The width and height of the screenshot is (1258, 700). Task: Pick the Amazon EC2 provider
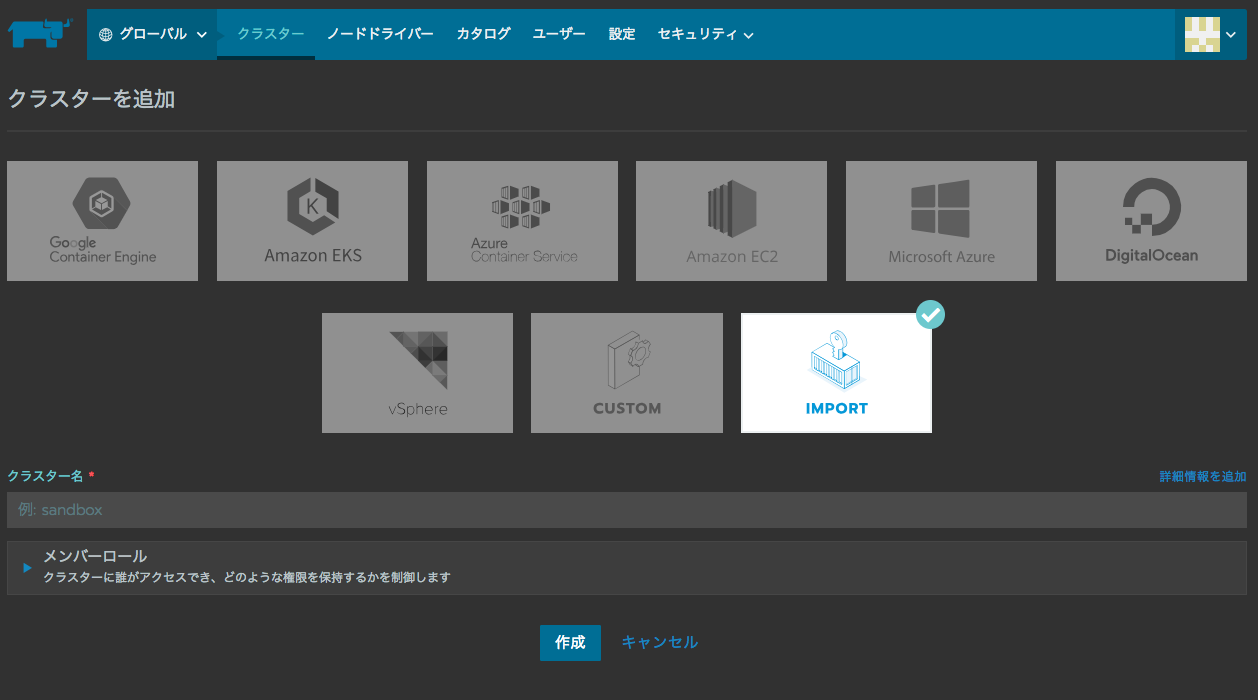click(731, 221)
